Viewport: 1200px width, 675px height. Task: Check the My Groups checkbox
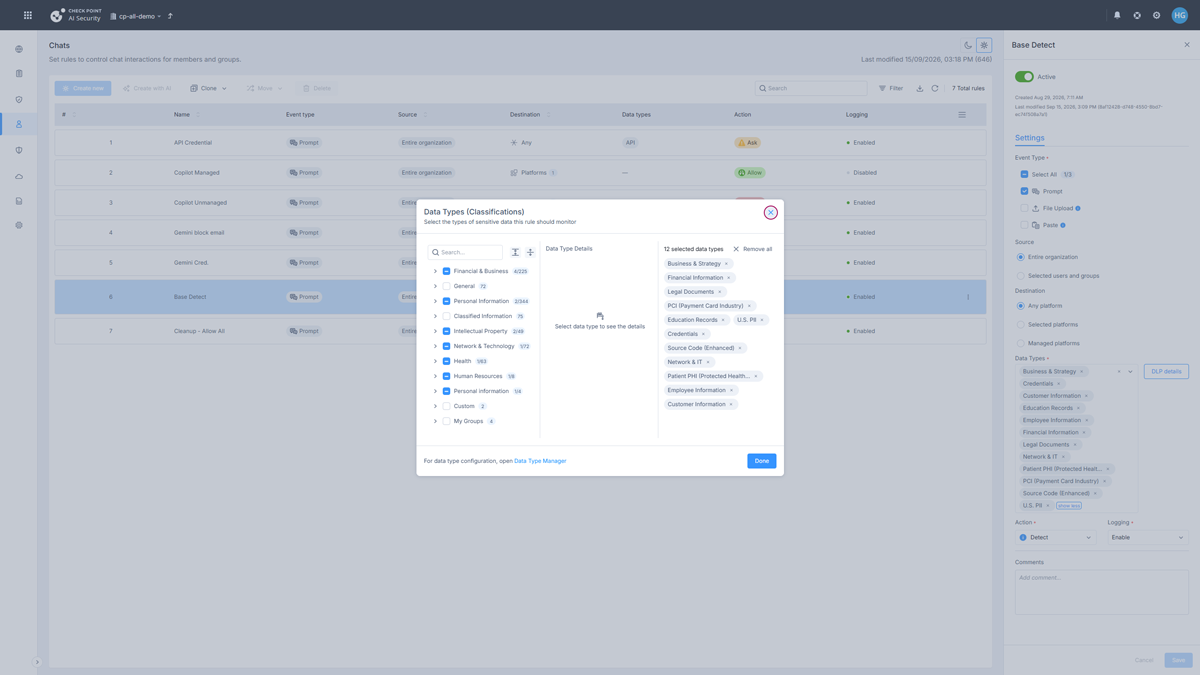[446, 421]
